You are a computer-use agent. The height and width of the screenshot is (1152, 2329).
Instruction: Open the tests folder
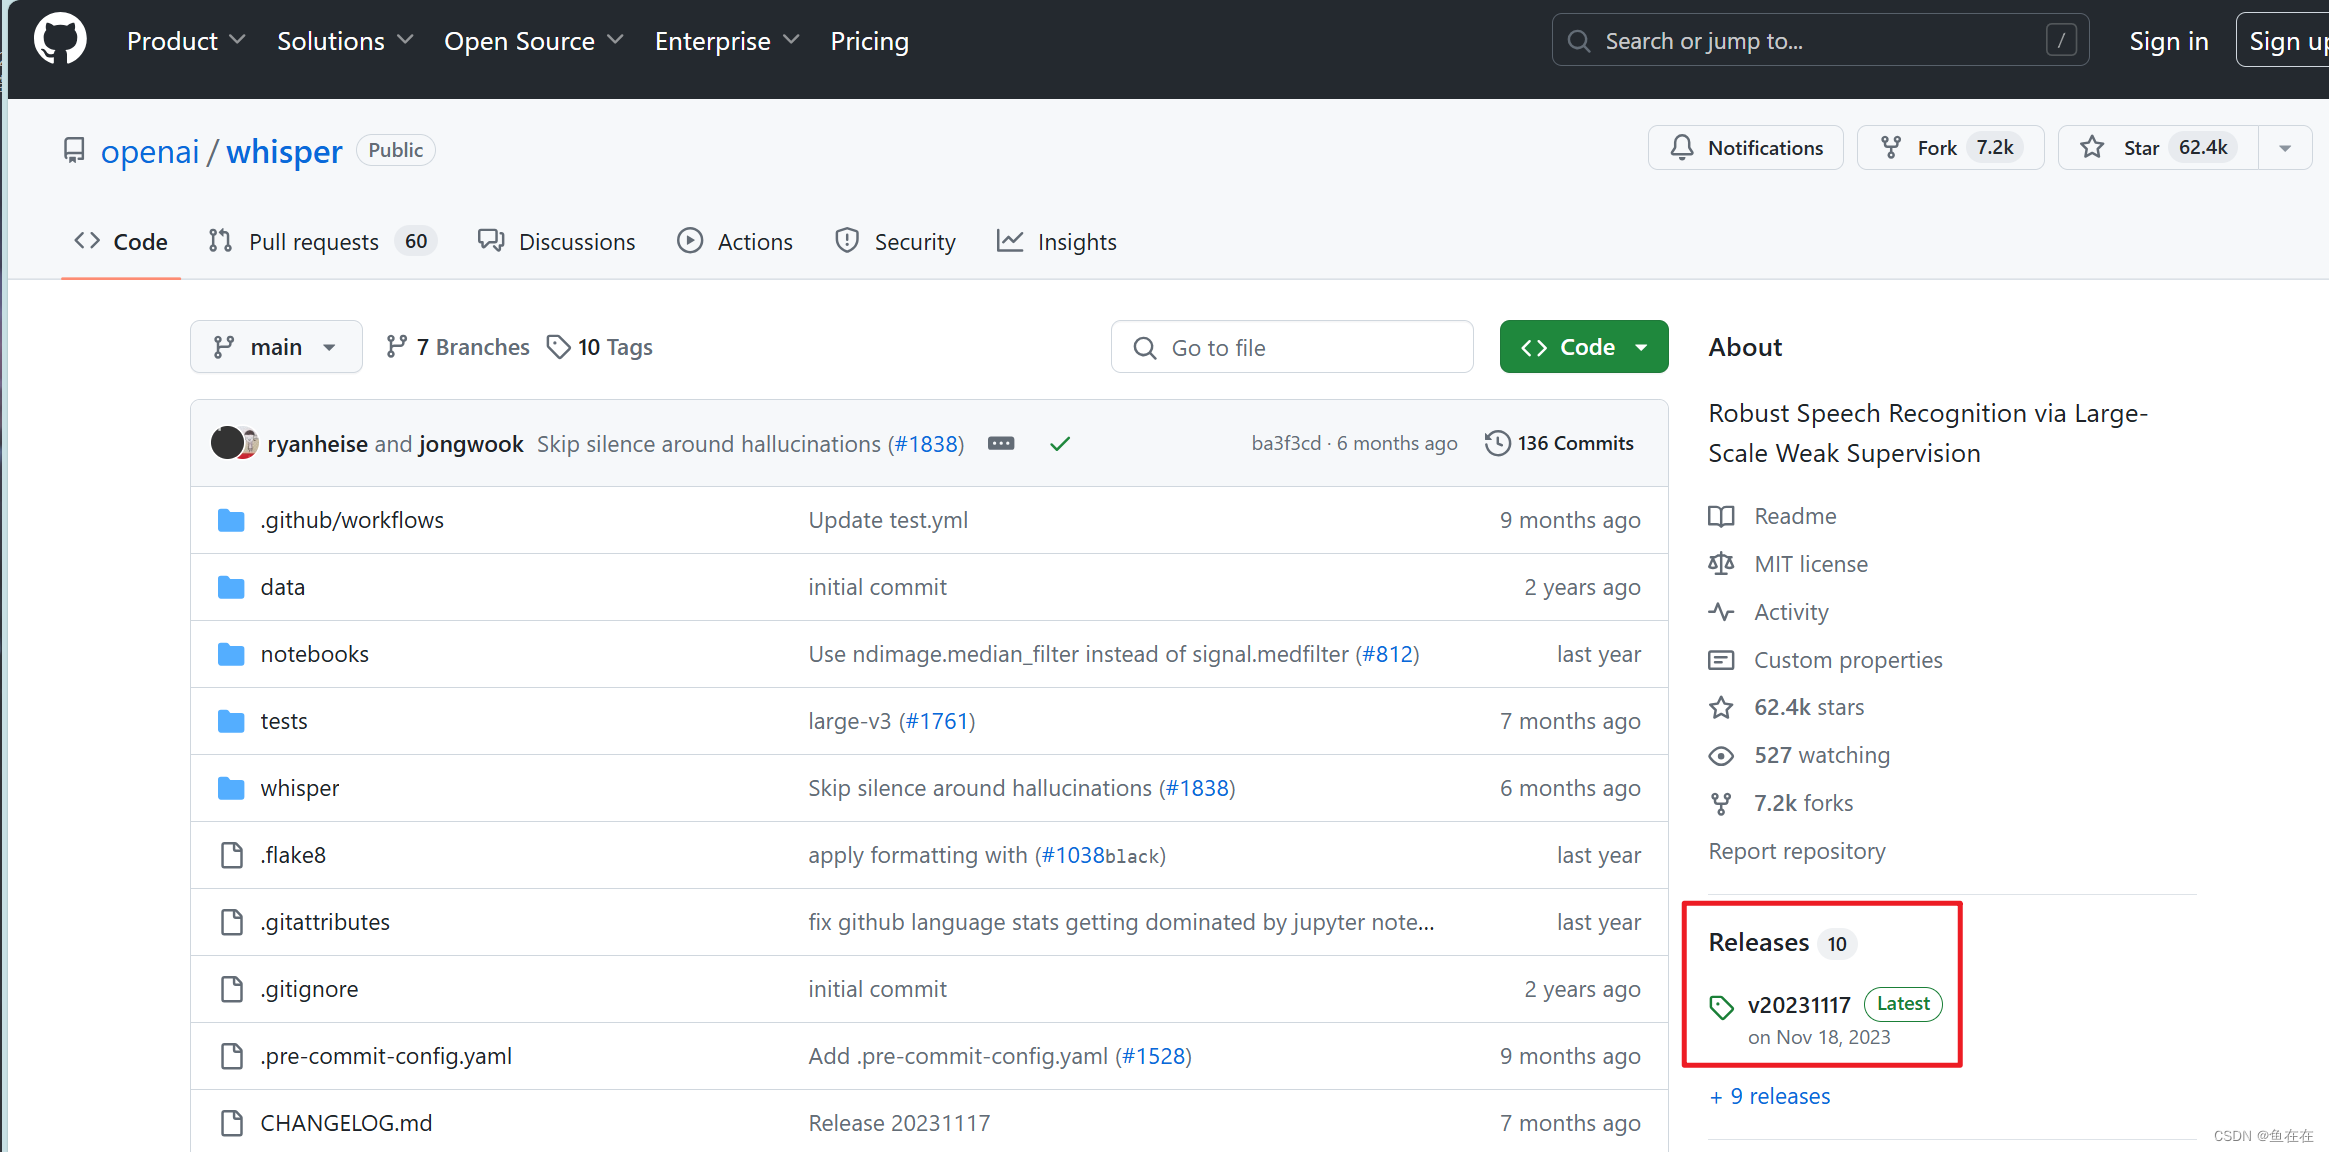pyautogui.click(x=284, y=721)
